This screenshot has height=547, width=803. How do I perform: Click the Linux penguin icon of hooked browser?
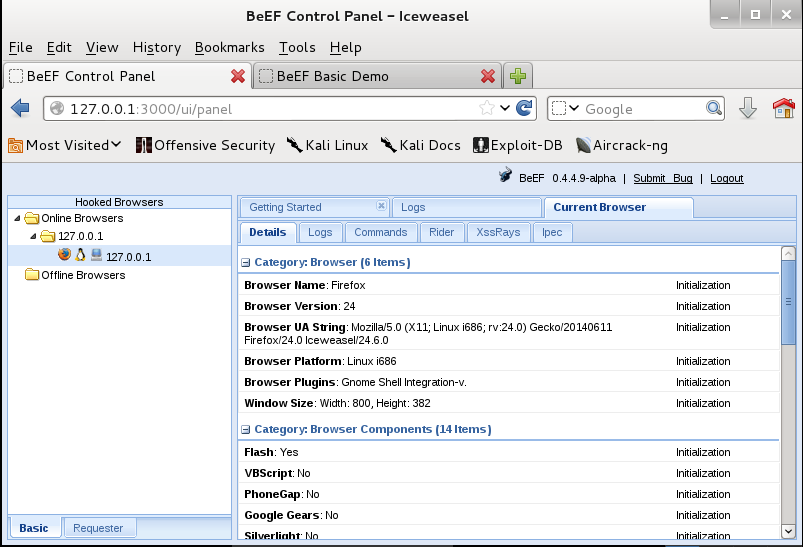coord(80,255)
